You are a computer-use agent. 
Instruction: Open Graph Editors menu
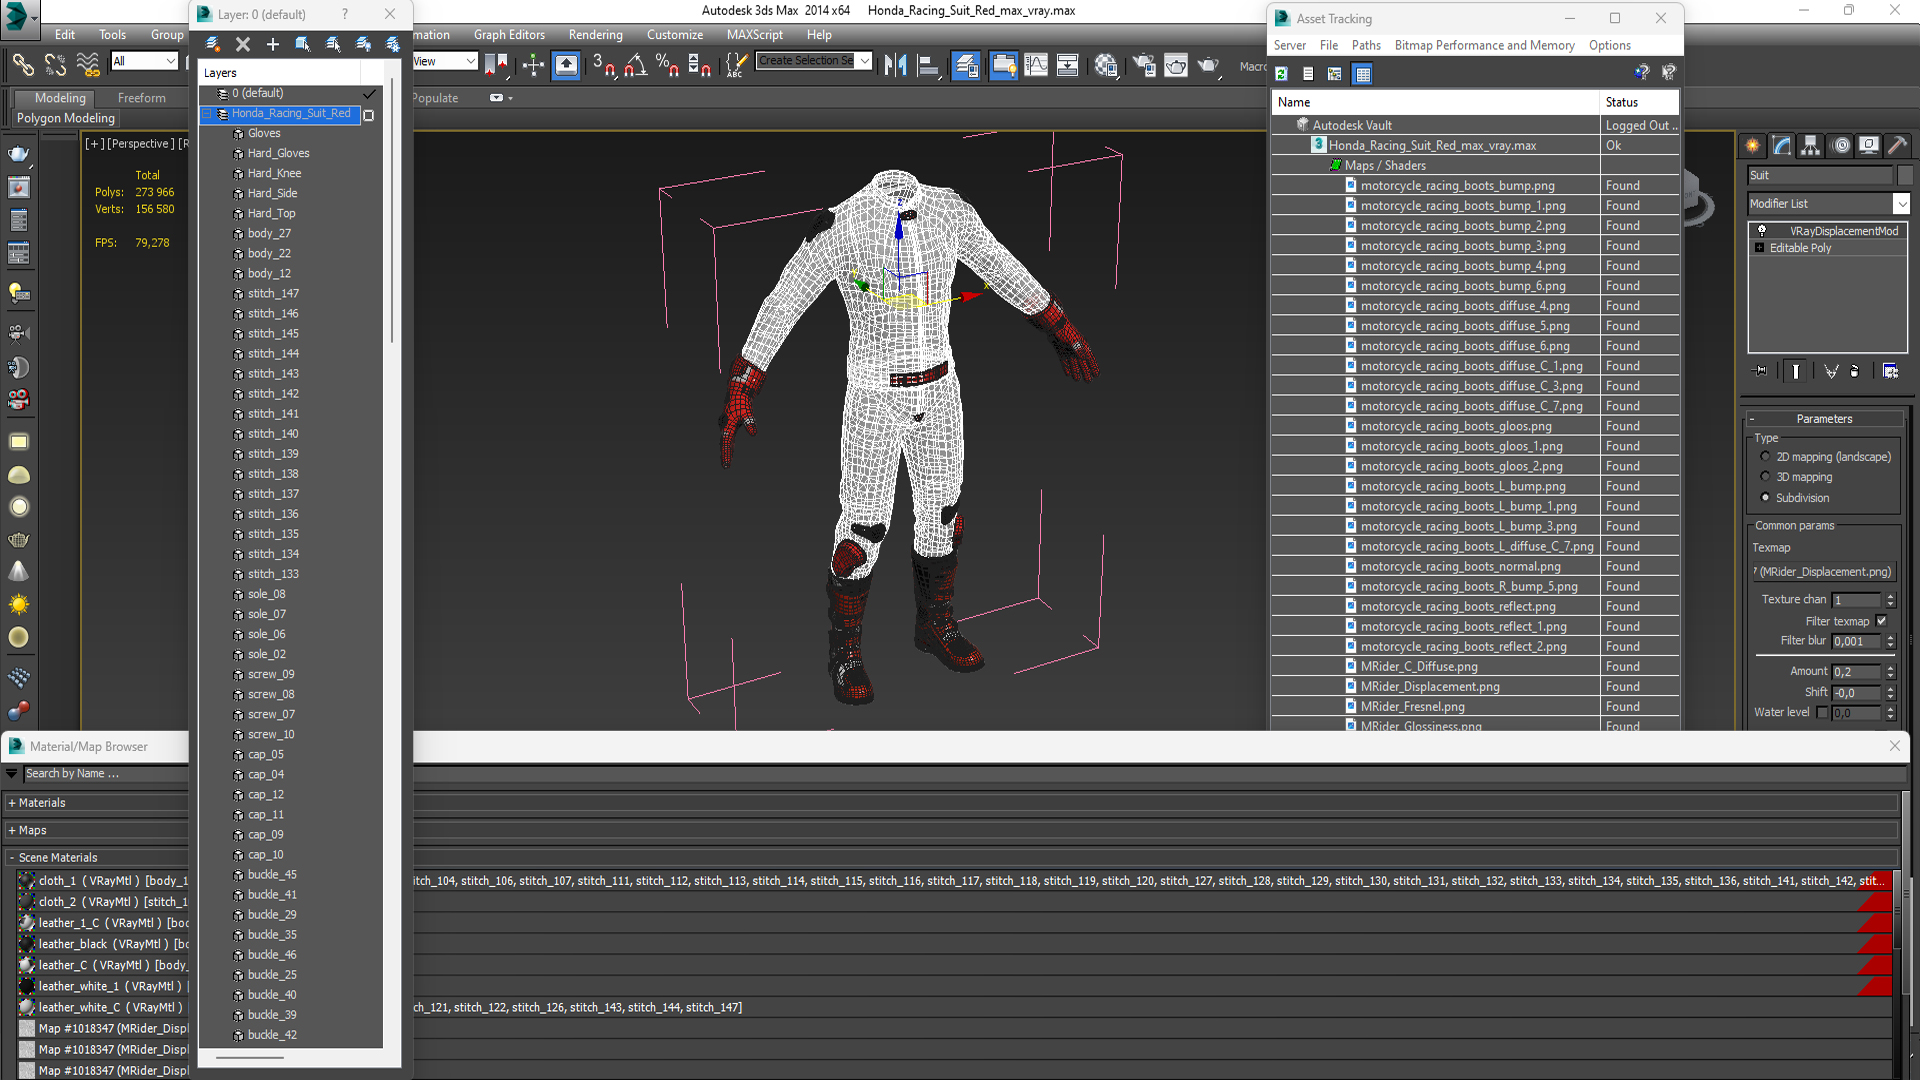[x=509, y=34]
